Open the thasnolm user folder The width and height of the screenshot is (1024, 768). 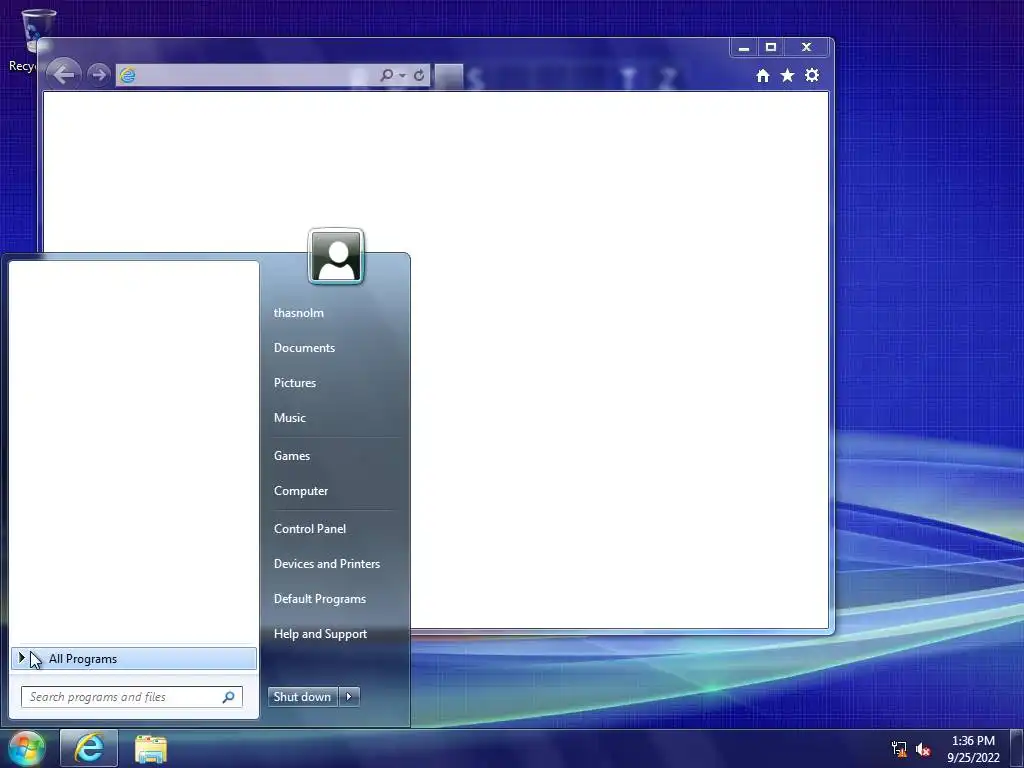point(298,313)
